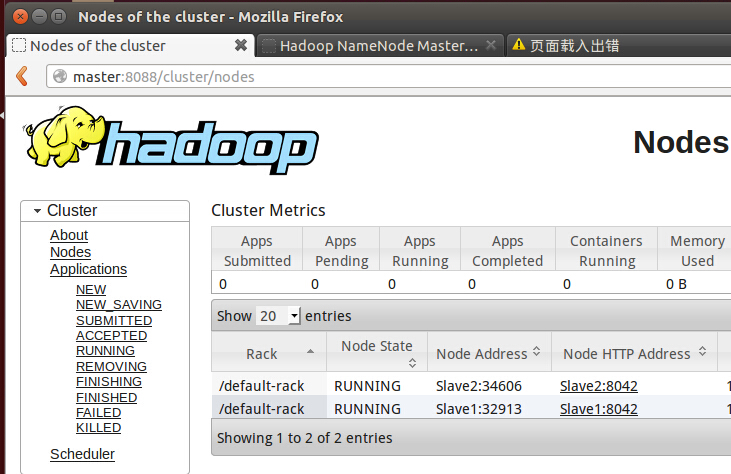Click the Memory Used column header
Viewport: 731px width, 474px height.
click(697, 251)
